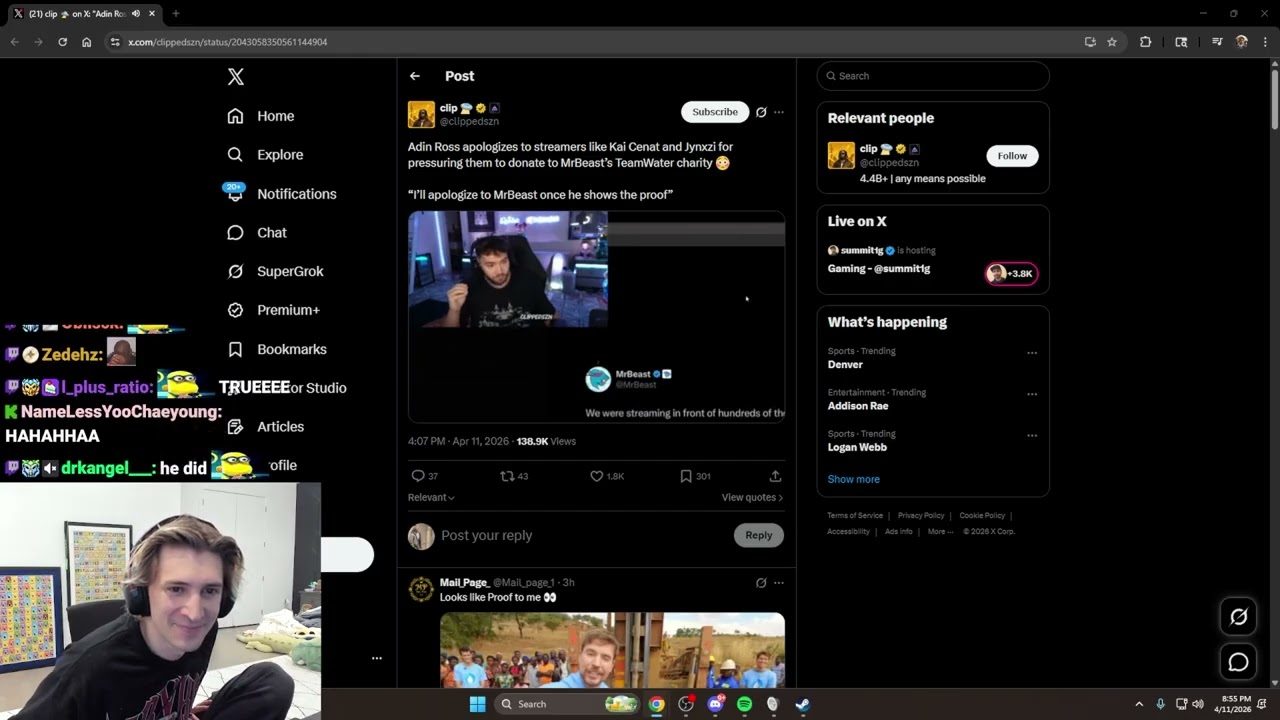This screenshot has height=720, width=1280.
Task: Open more options for Logan Webb trend
Action: (x=1032, y=436)
